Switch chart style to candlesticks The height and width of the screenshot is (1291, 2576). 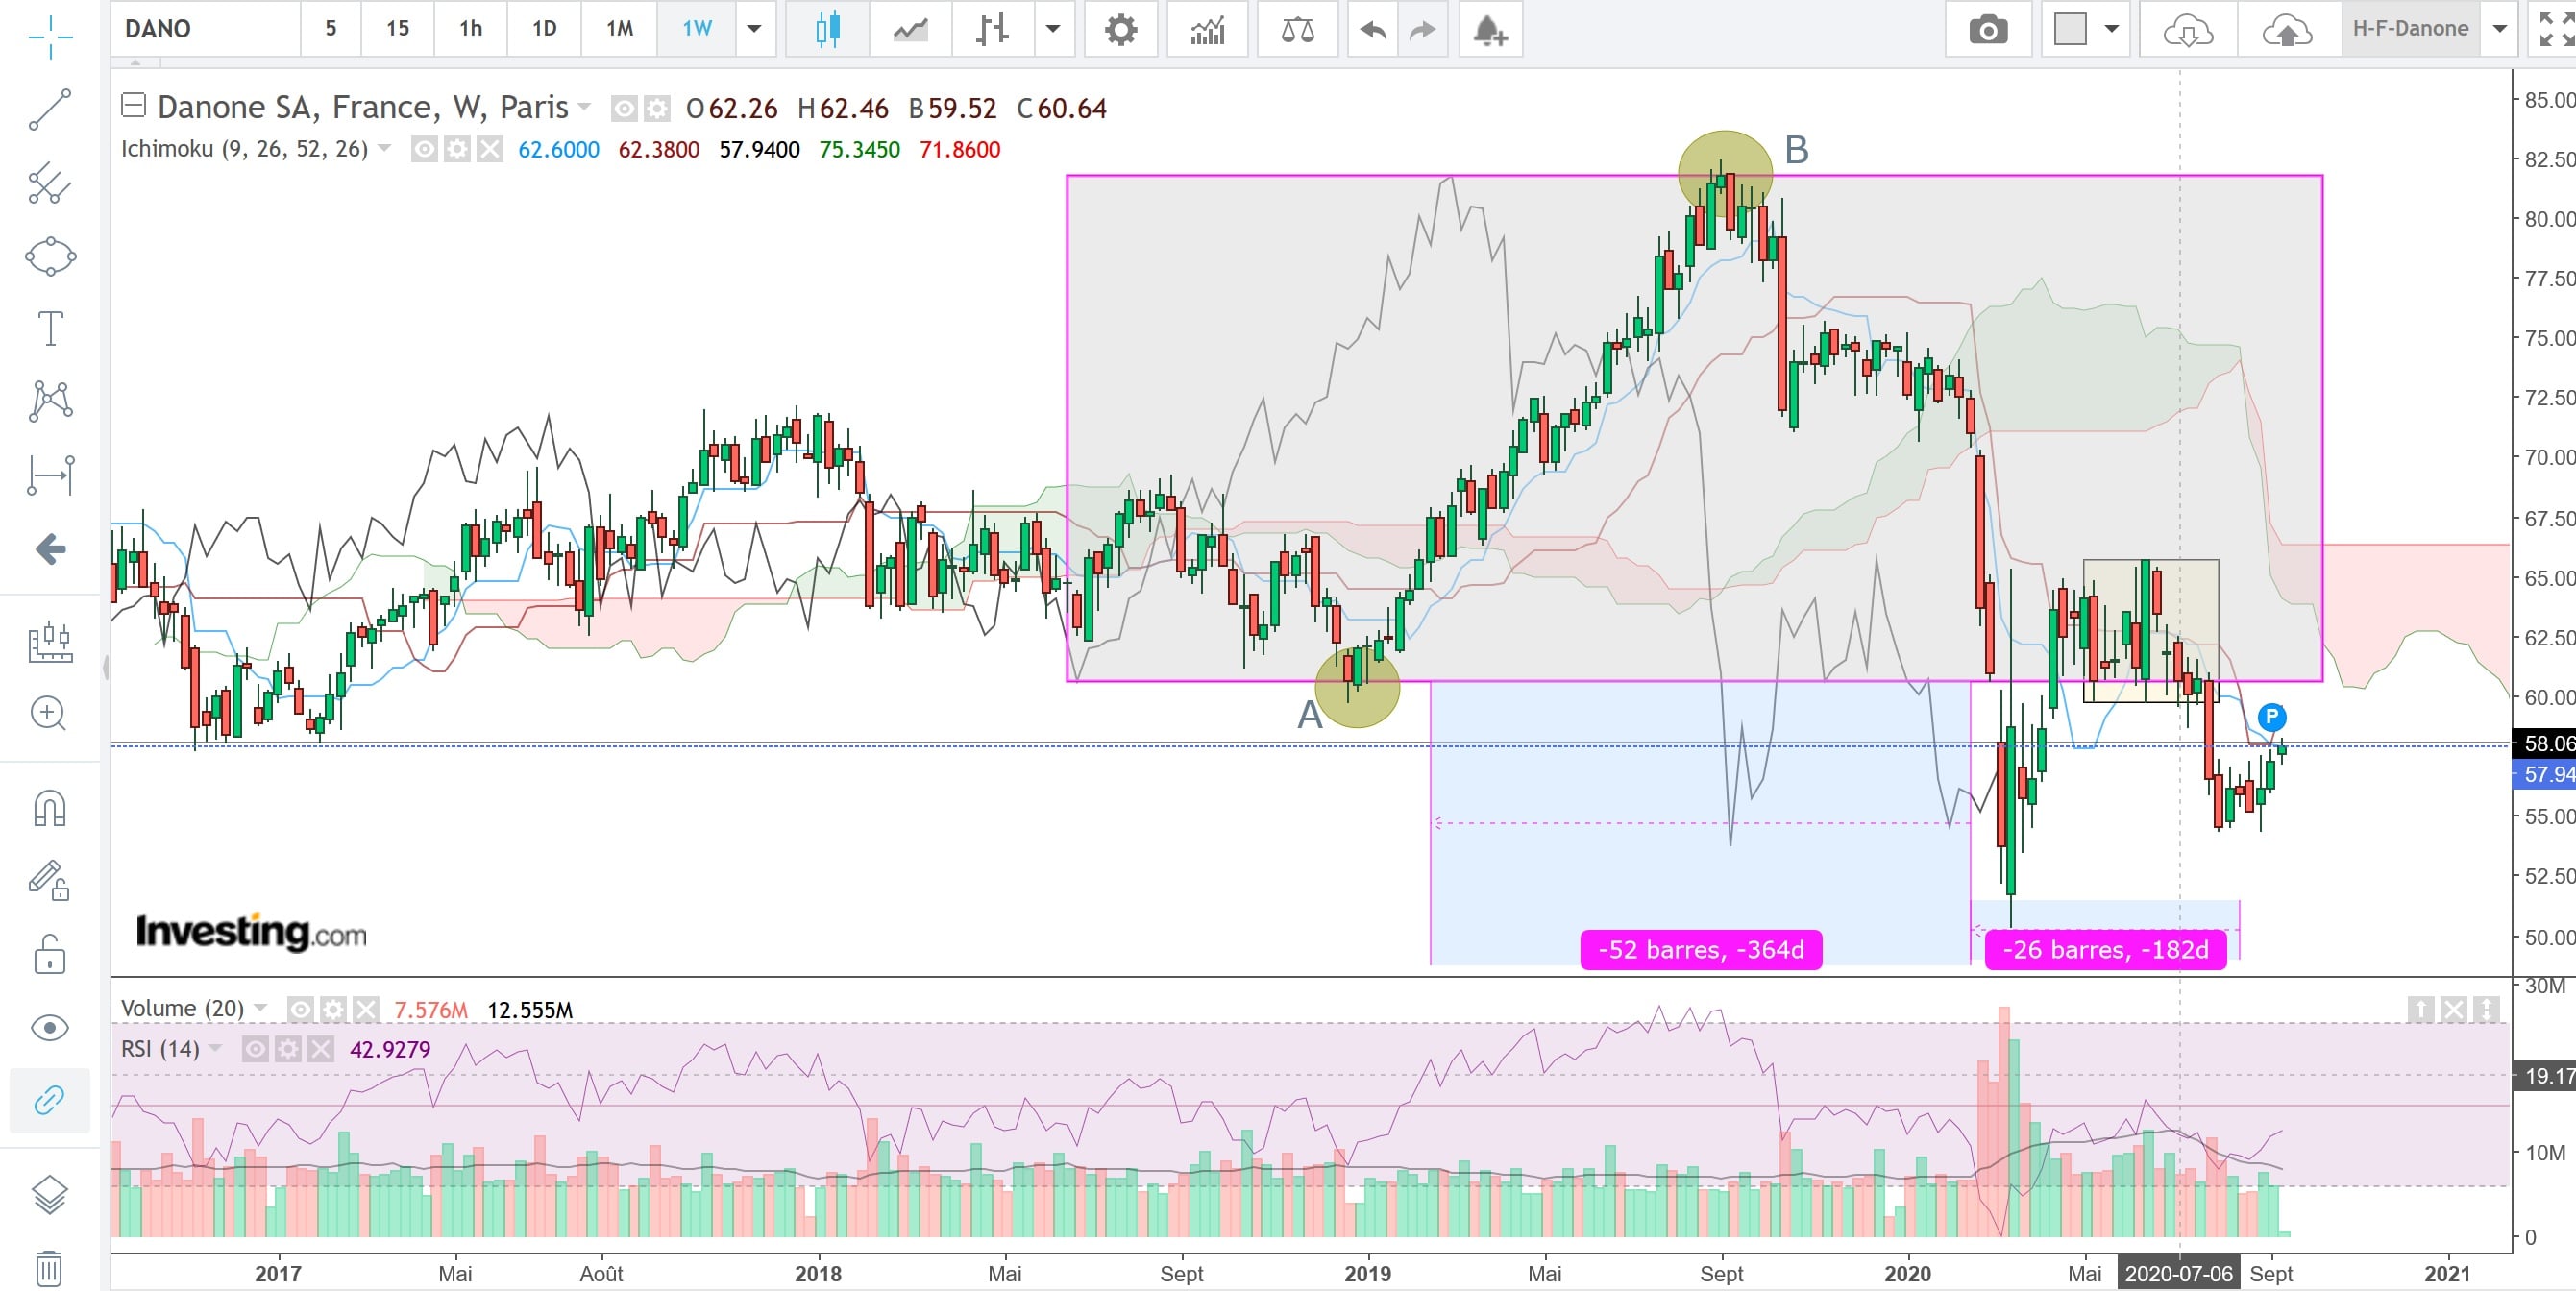pos(827,29)
